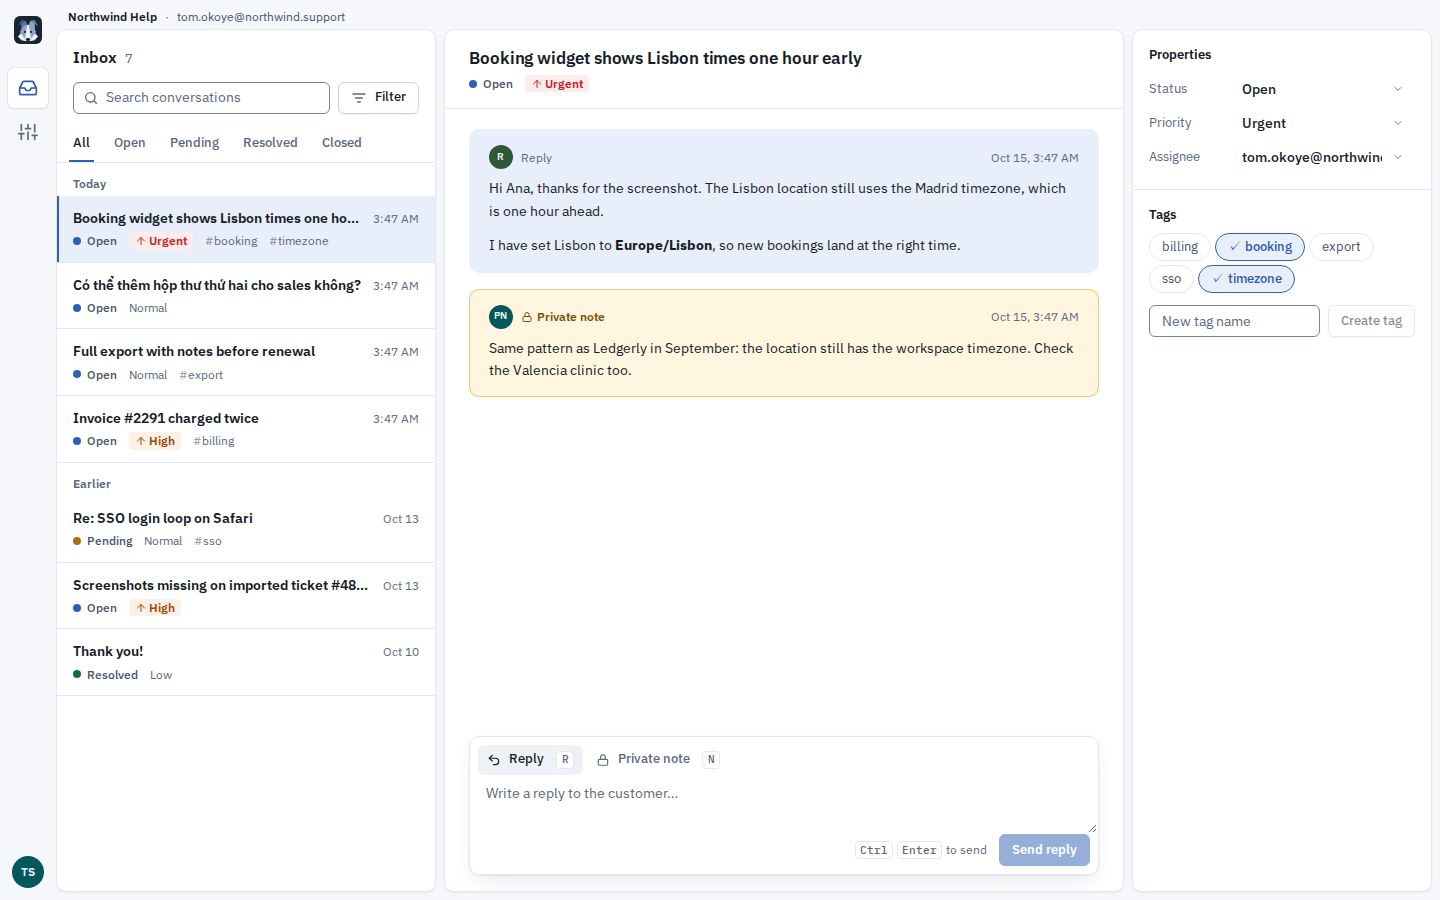Click the Create tag button

pos(1371,321)
